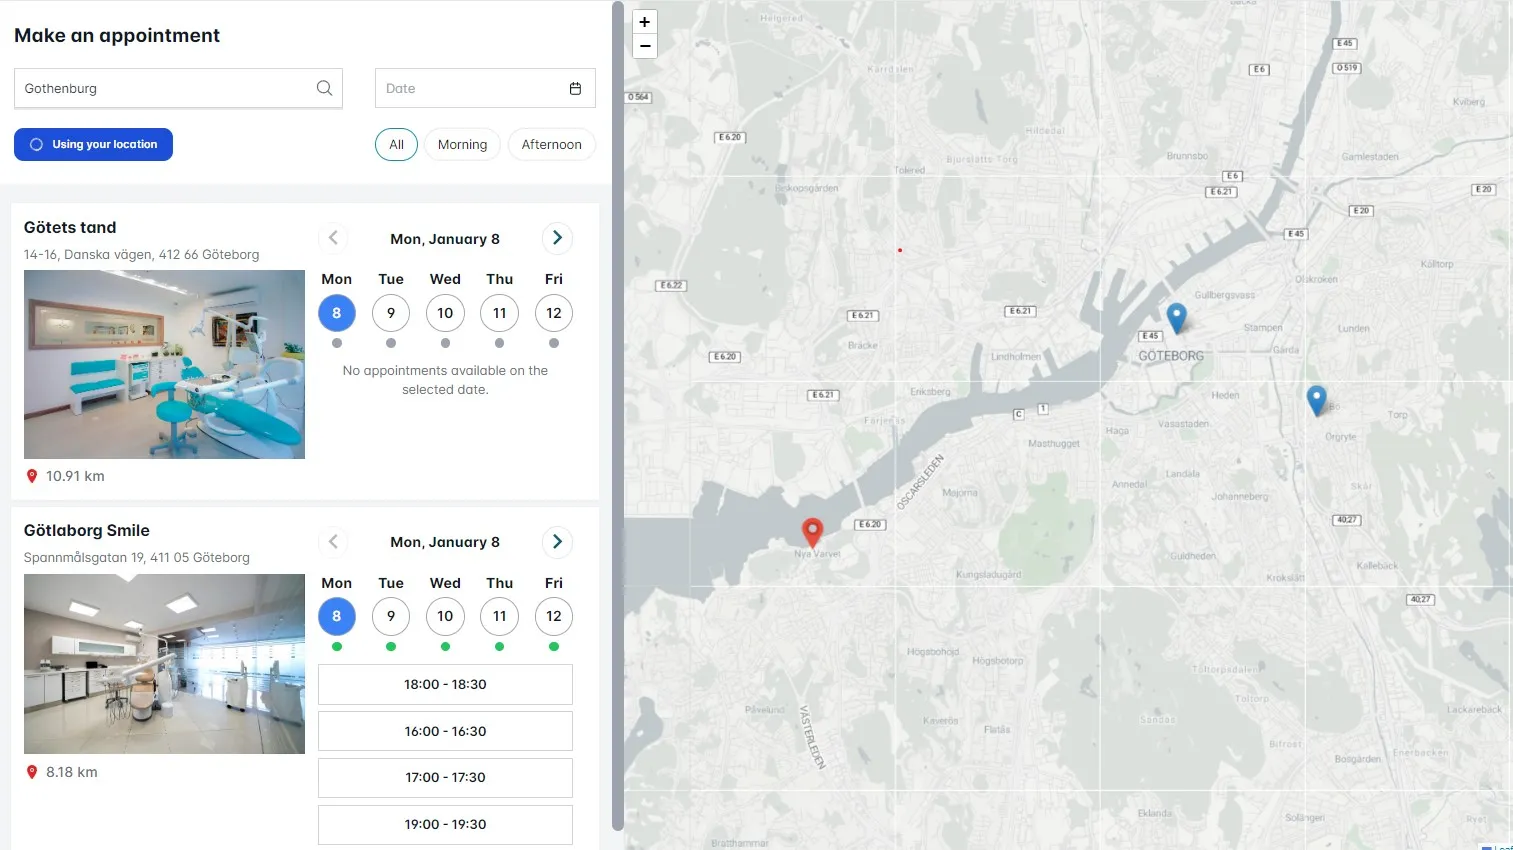Choose Wed 10 for Götets tand
1513x850 pixels.
click(445, 313)
